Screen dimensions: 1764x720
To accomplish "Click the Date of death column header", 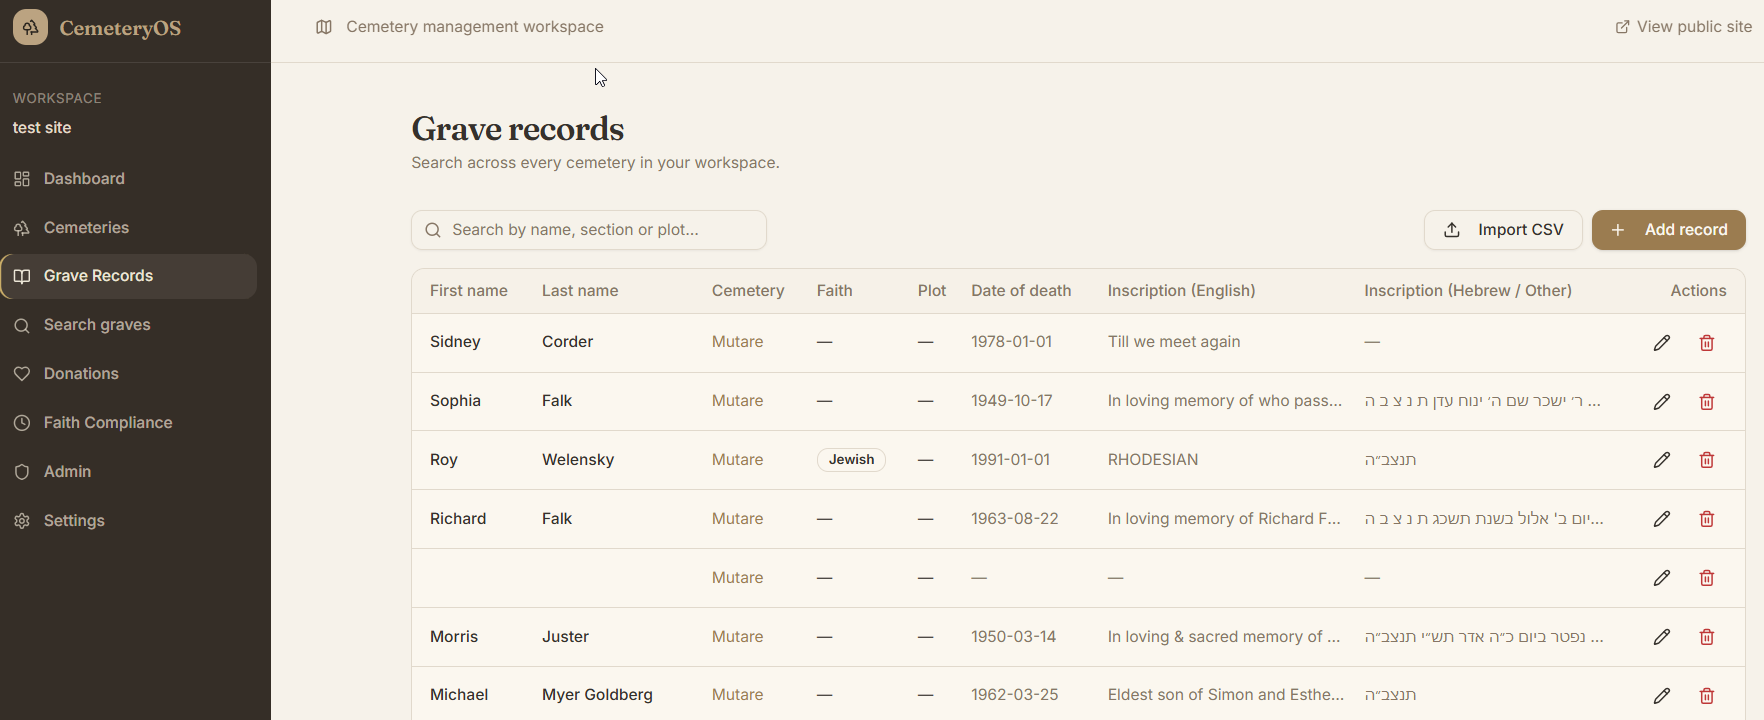I will [1021, 291].
